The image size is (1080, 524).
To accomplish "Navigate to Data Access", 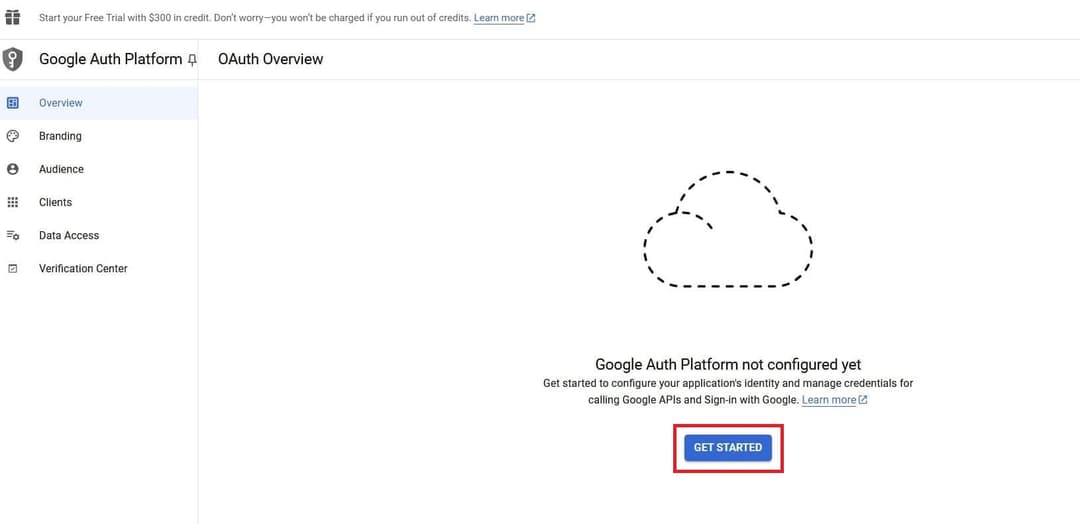I will pyautogui.click(x=69, y=235).
